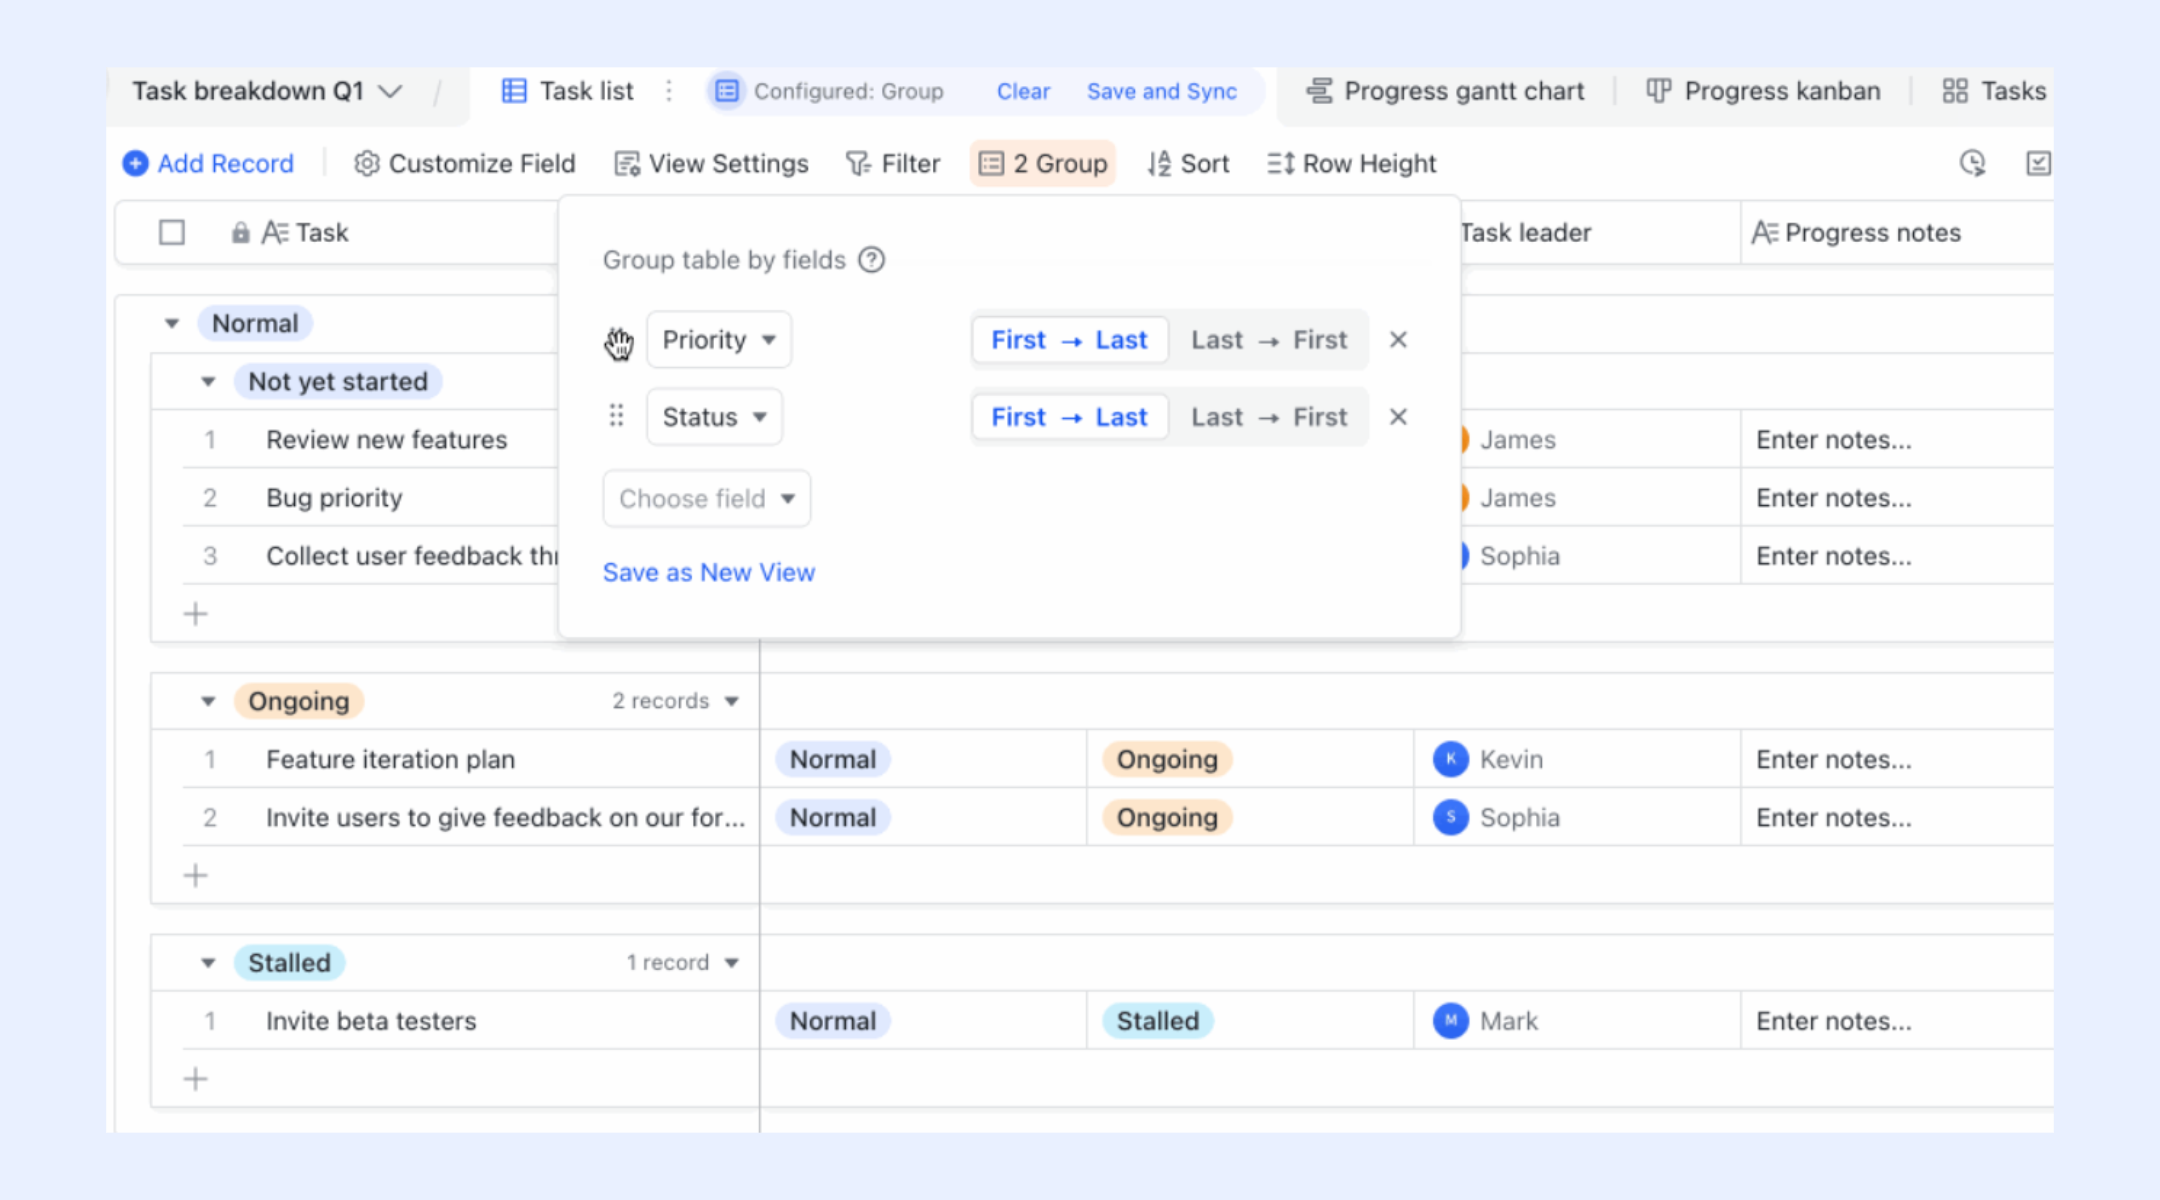Screen dimensions: 2160x1200
Task: Click the lock icon in Task header
Action: click(240, 233)
